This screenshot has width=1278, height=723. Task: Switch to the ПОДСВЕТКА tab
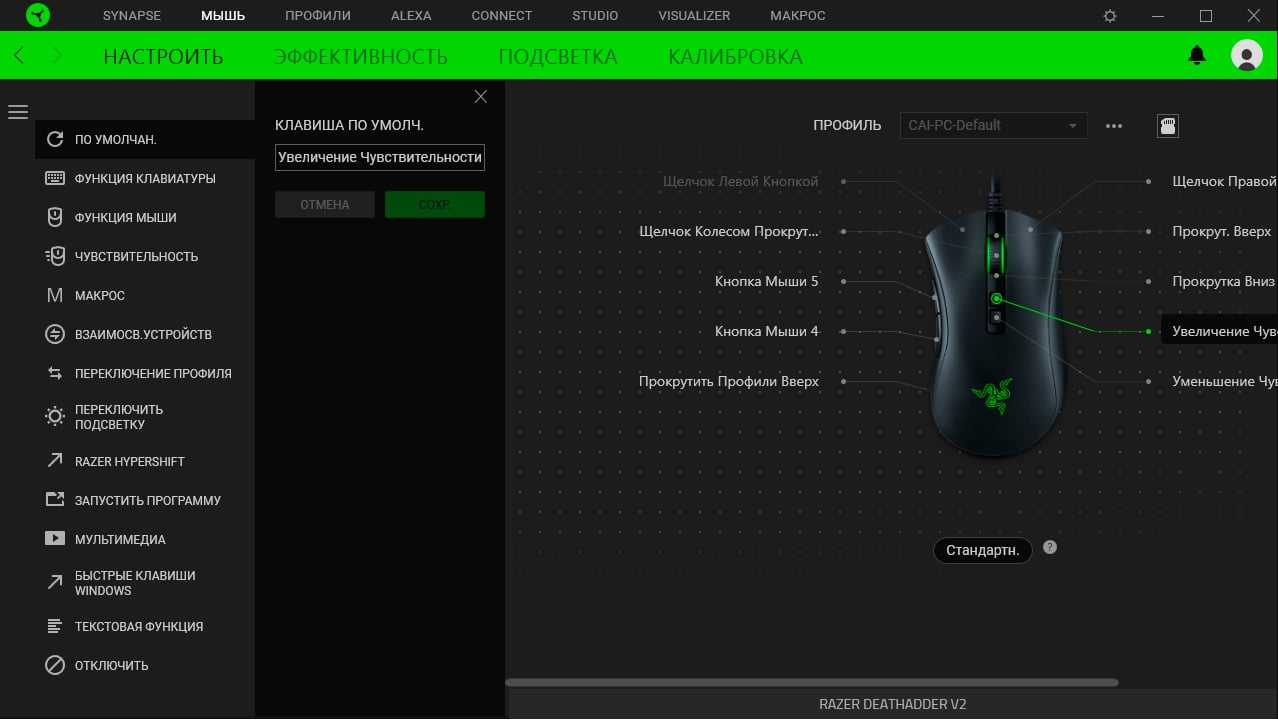(x=557, y=56)
